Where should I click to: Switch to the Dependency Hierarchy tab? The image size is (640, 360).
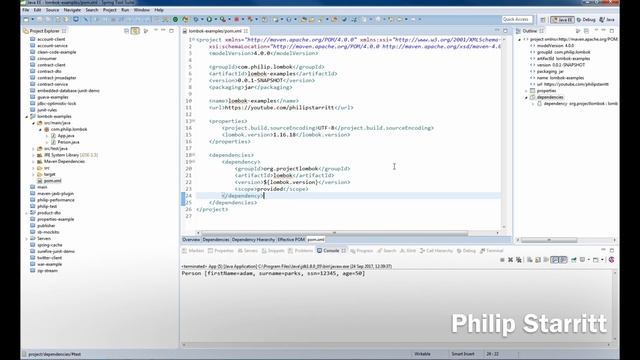tap(253, 240)
